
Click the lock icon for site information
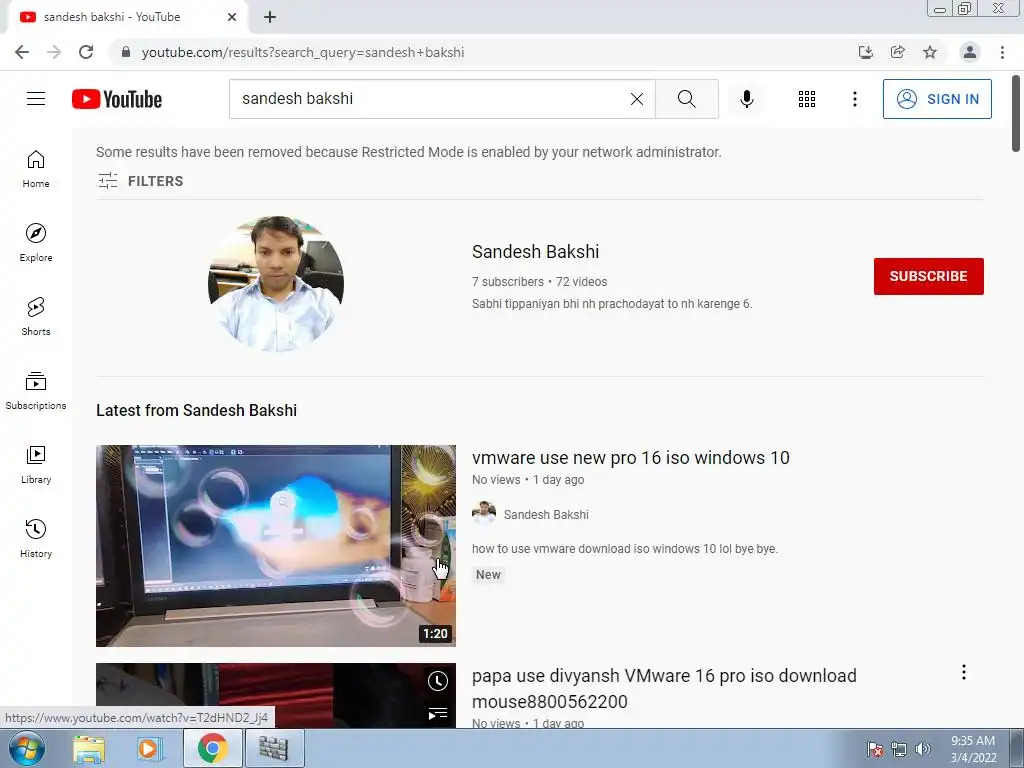click(x=126, y=52)
